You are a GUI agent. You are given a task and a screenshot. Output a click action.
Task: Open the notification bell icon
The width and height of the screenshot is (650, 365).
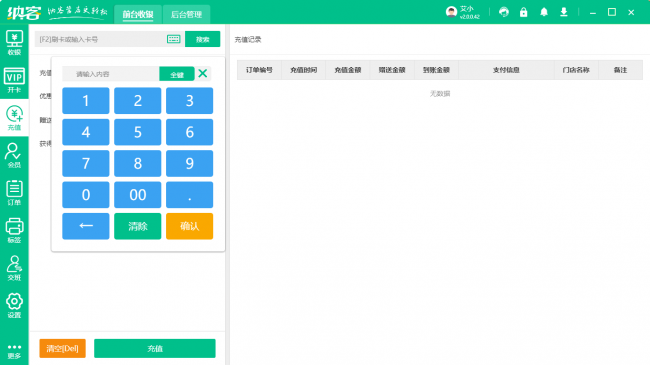(544, 12)
